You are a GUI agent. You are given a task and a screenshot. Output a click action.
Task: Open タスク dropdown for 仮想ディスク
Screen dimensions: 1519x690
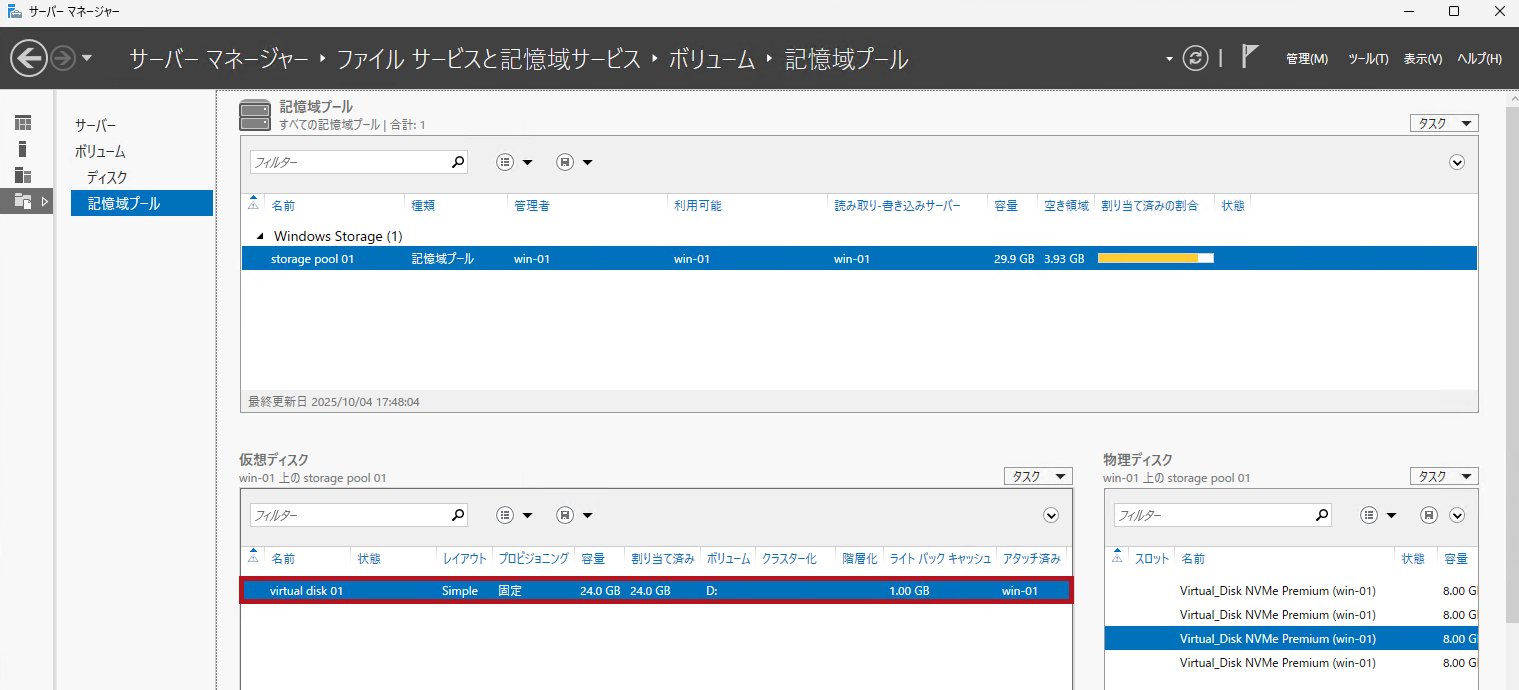1037,477
